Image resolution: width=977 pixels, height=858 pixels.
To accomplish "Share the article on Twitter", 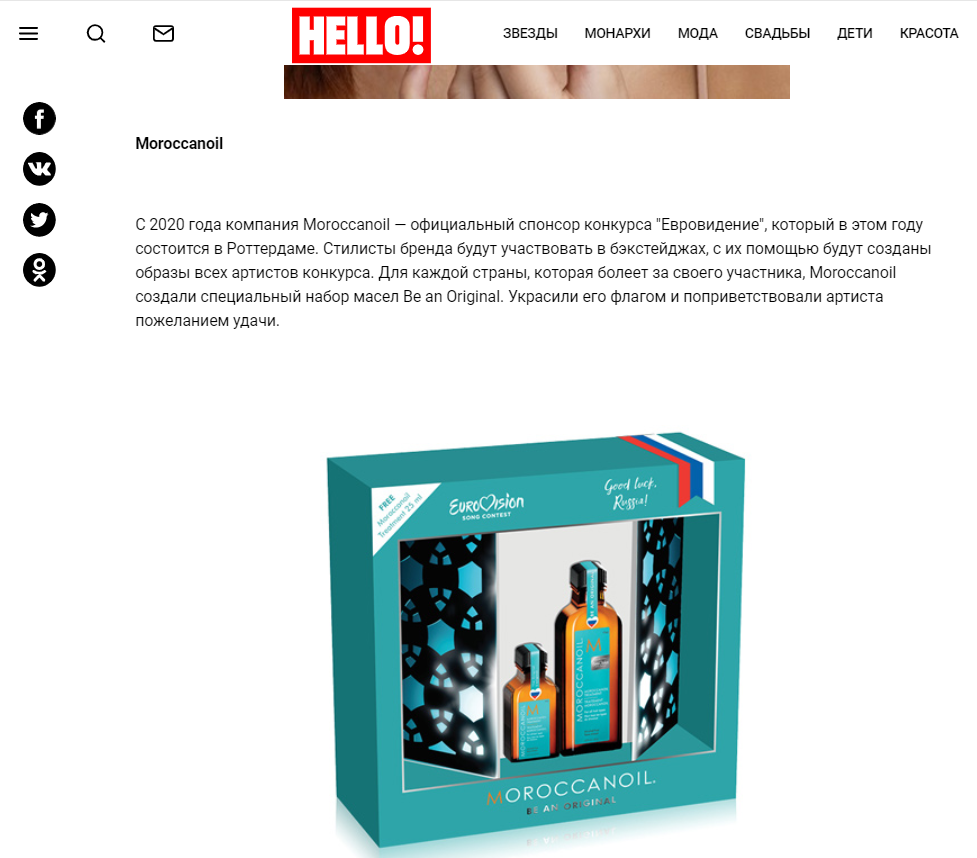I will (39, 220).
